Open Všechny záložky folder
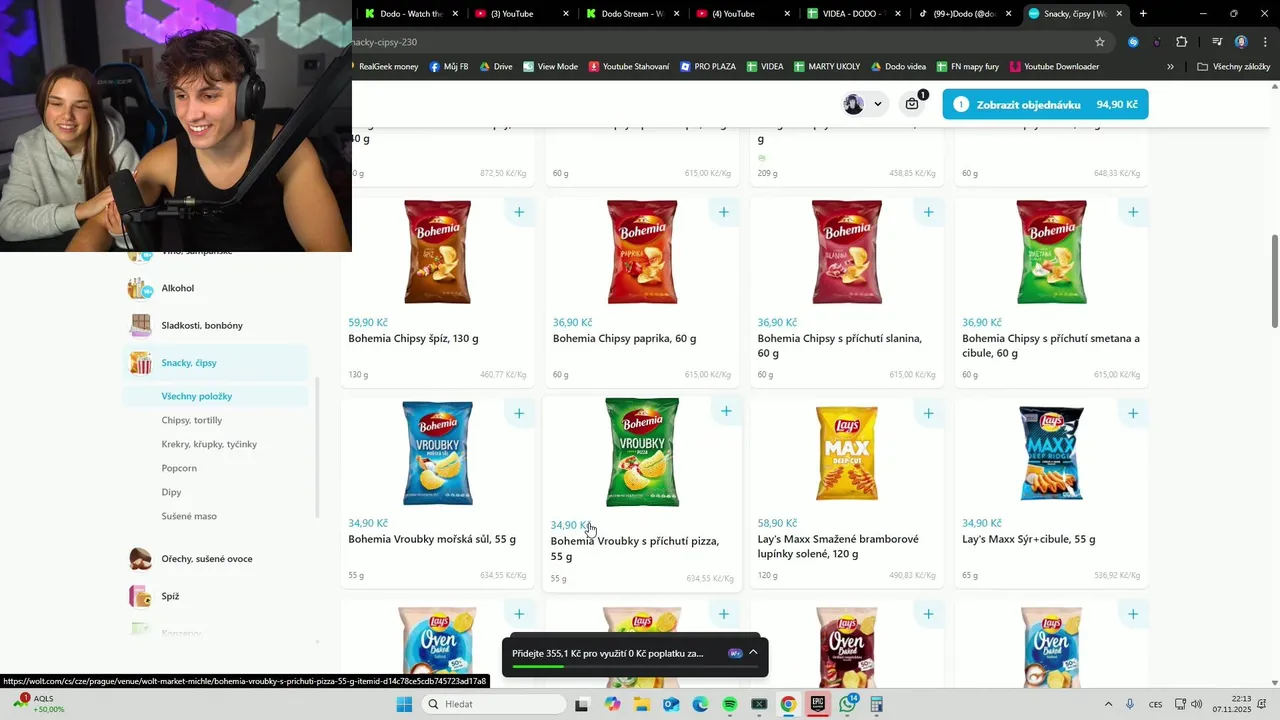This screenshot has height=720, width=1280. click(x=1234, y=67)
